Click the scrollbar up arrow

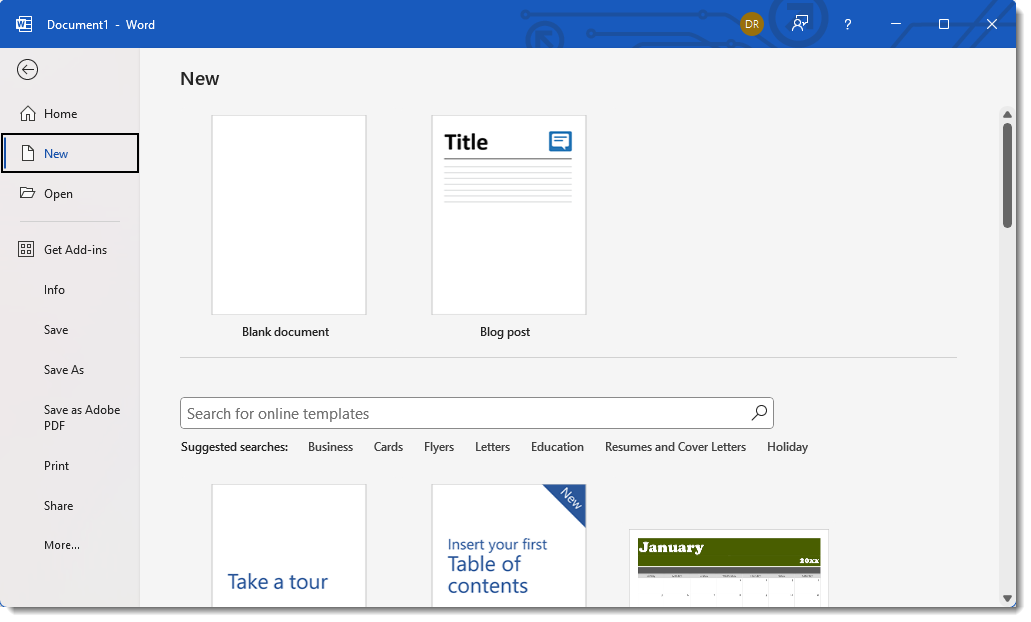[1007, 114]
